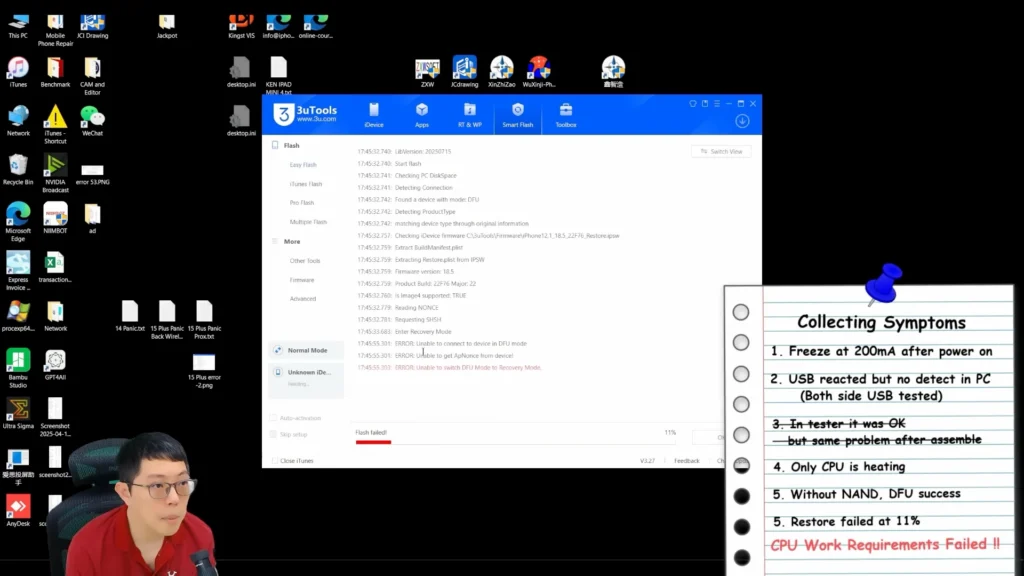
Task: Launch AnyDesk
Action: (x=18, y=511)
